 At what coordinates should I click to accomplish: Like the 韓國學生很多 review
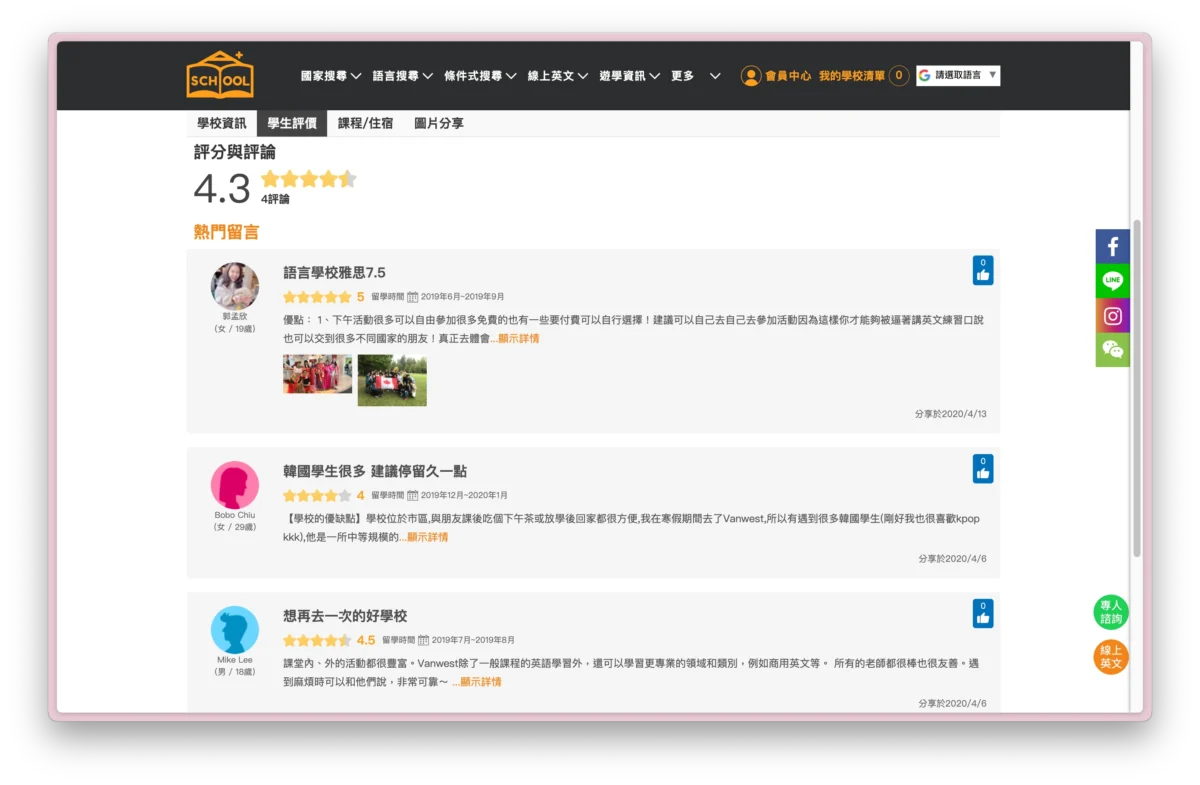[982, 469]
